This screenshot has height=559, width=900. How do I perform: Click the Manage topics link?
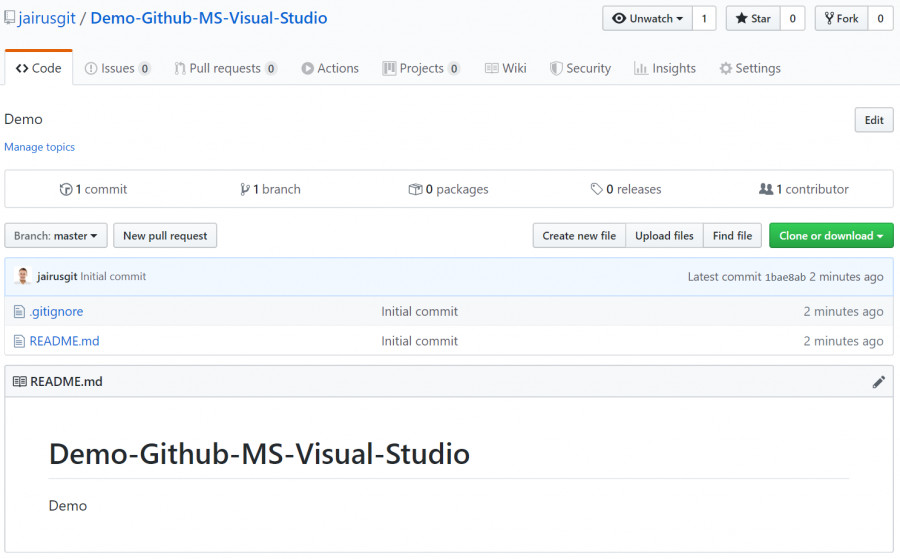(40, 147)
